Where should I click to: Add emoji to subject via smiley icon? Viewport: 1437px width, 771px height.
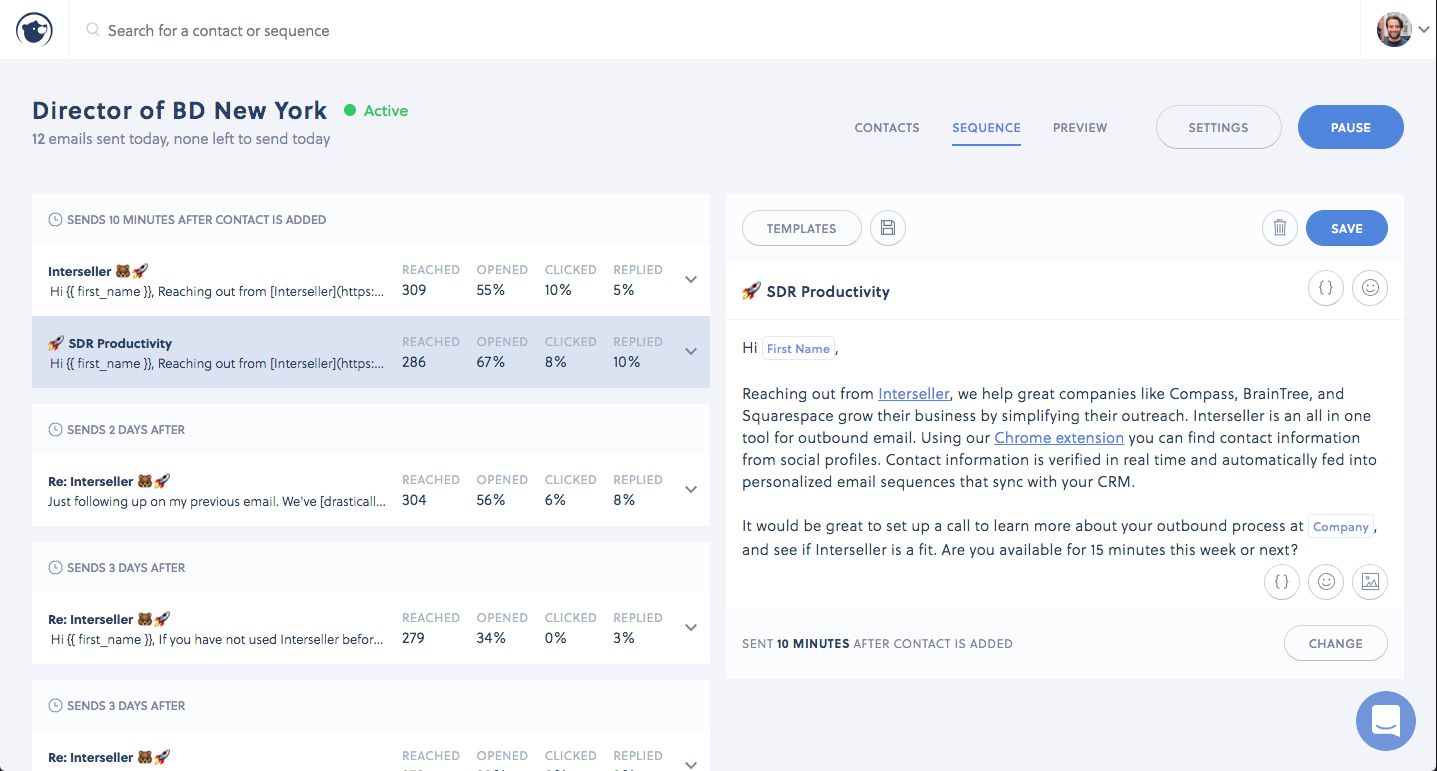(x=1370, y=288)
